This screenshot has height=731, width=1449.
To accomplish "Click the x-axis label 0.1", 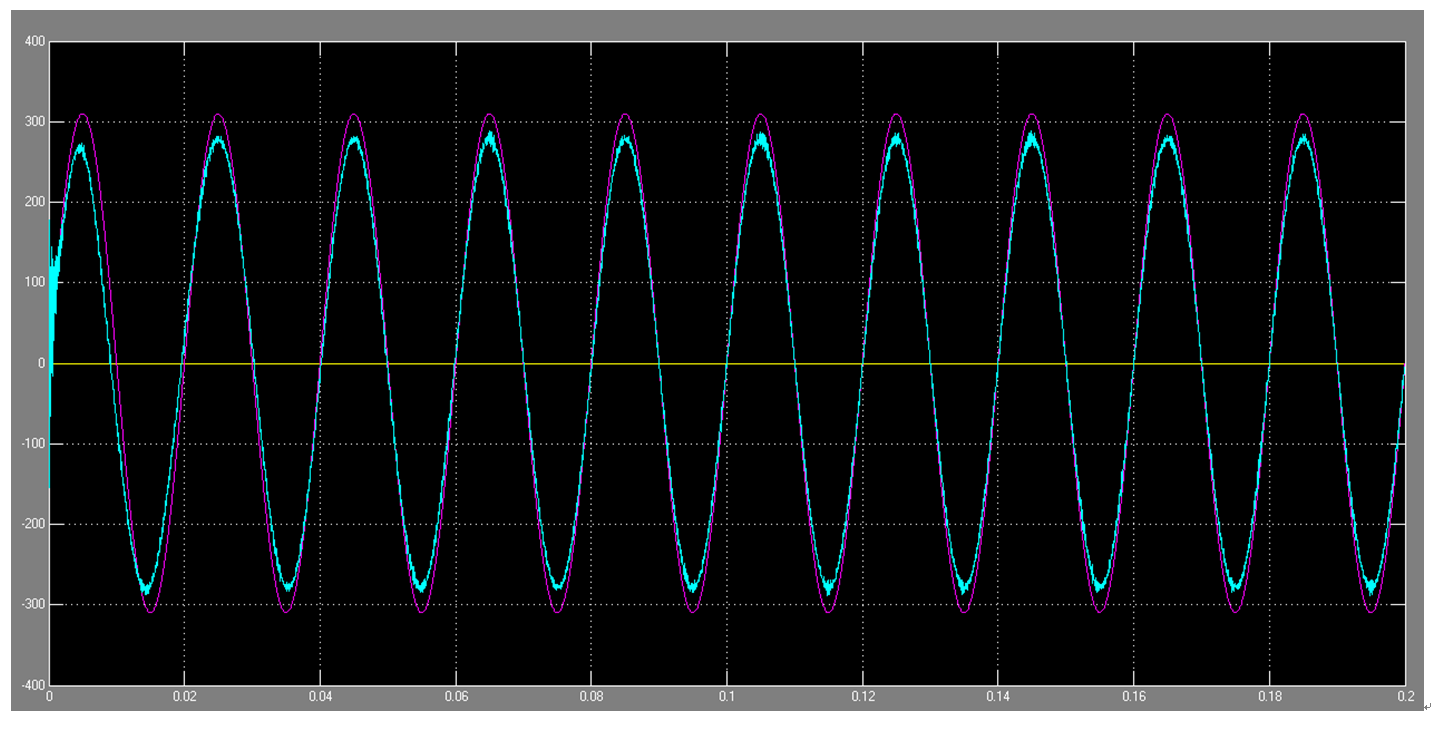I will pos(727,695).
